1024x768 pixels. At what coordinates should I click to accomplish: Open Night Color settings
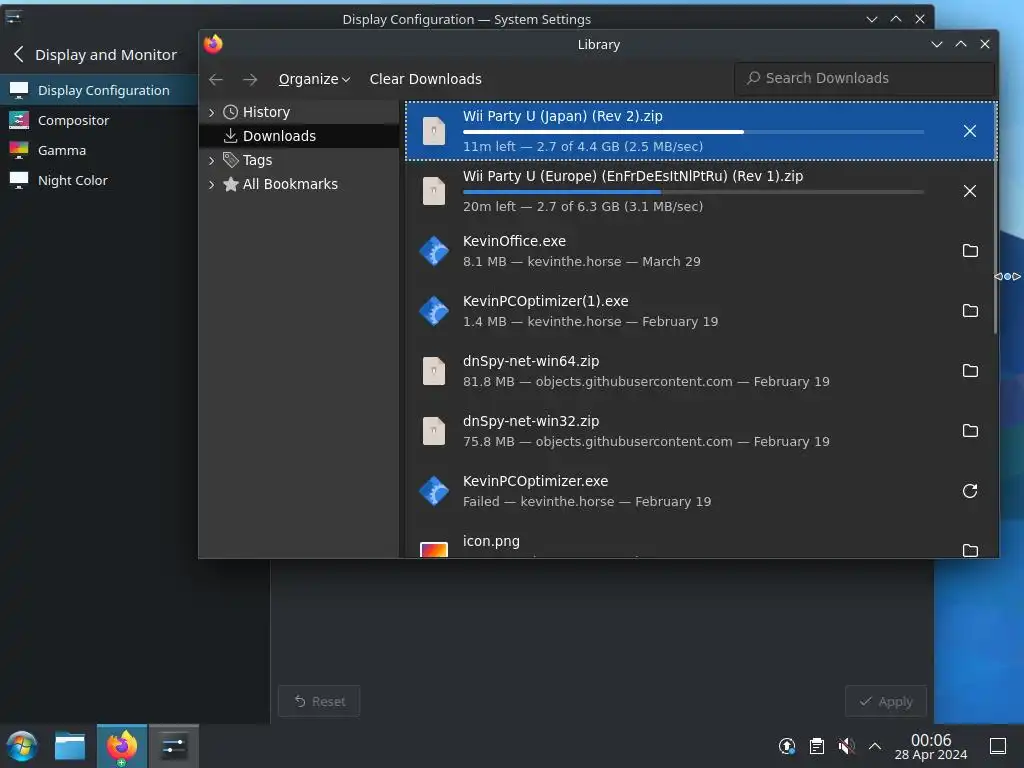pyautogui.click(x=99, y=180)
